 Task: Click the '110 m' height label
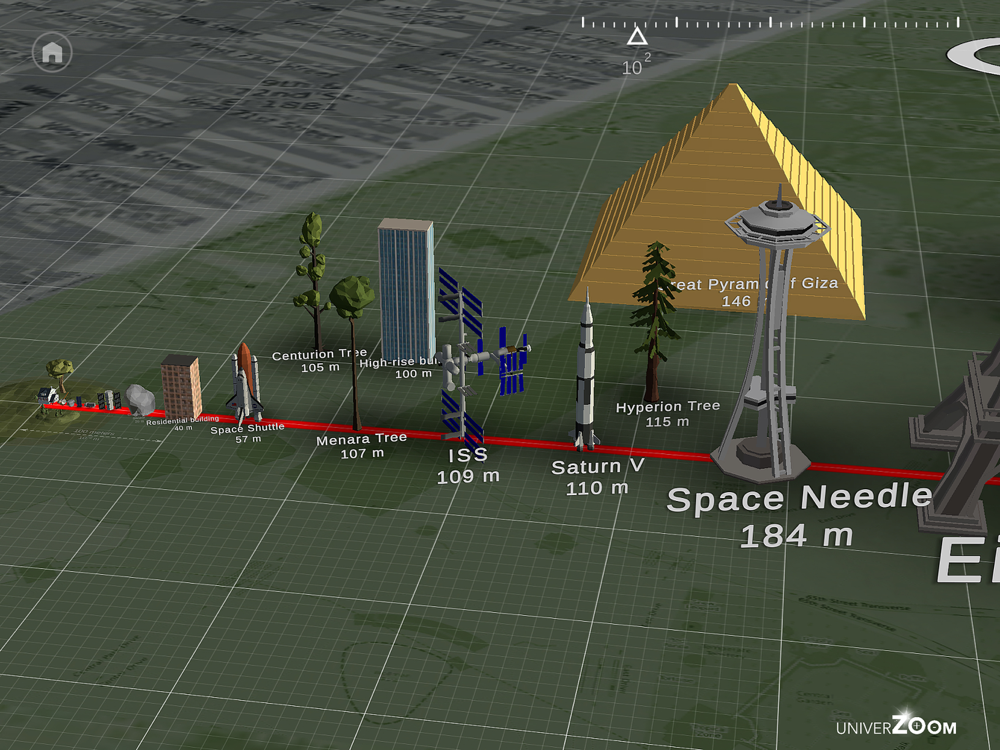[x=598, y=488]
